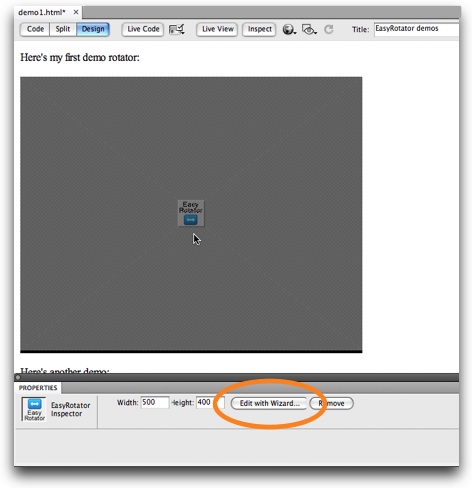Click the Refresh Design View icon
The height and width of the screenshot is (488, 472).
(x=329, y=29)
